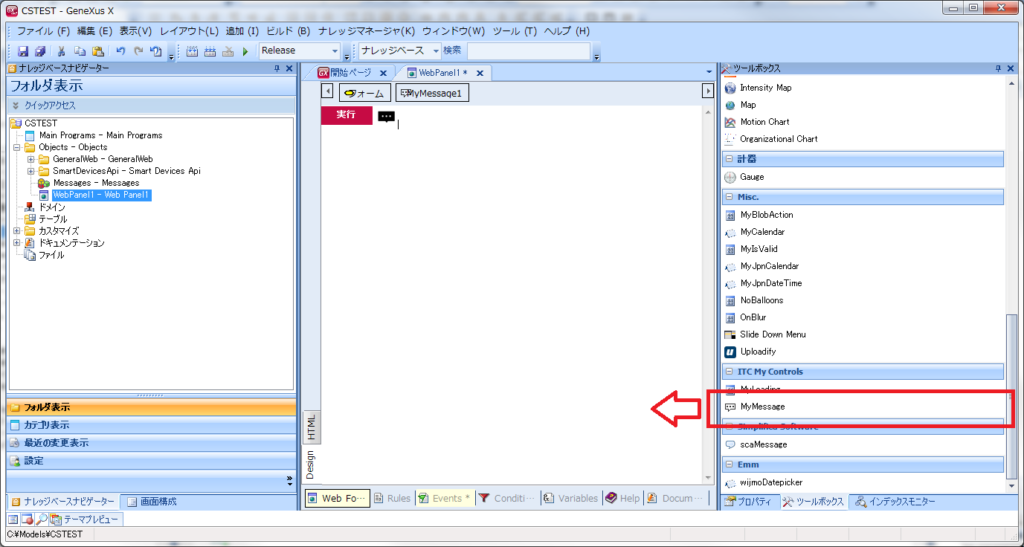Viewport: 1024px width, 547px height.
Task: Click the Redo arrow icon
Action: click(138, 51)
